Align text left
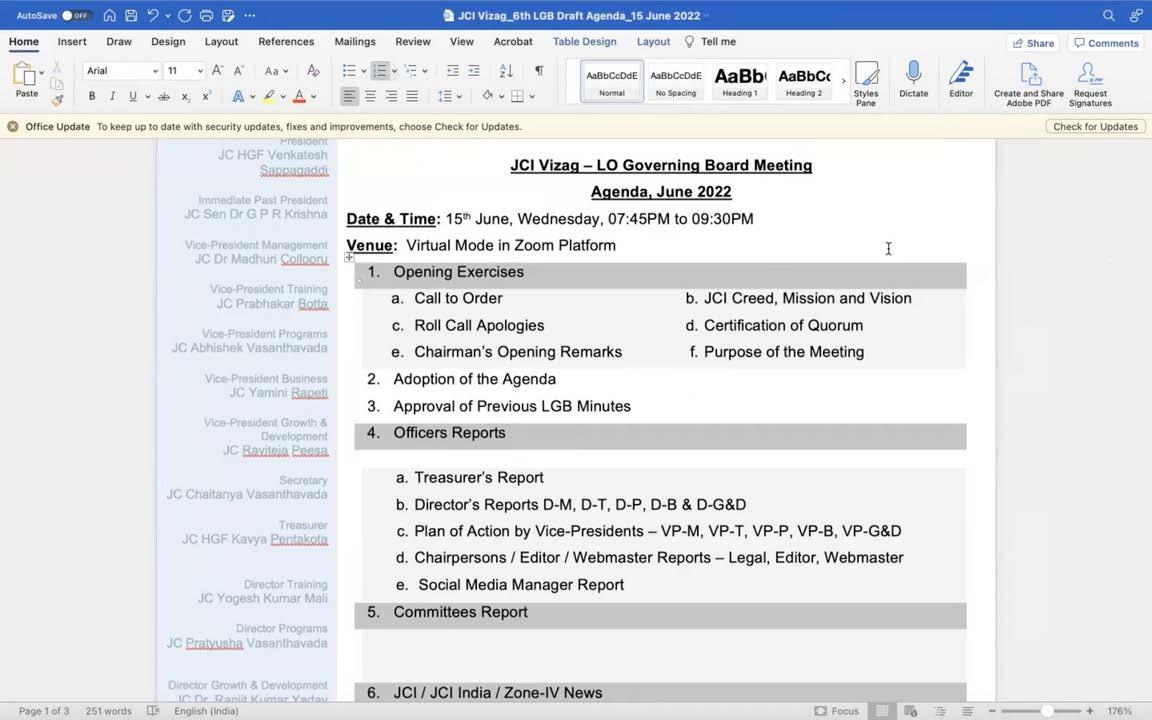This screenshot has width=1152, height=720. click(349, 96)
